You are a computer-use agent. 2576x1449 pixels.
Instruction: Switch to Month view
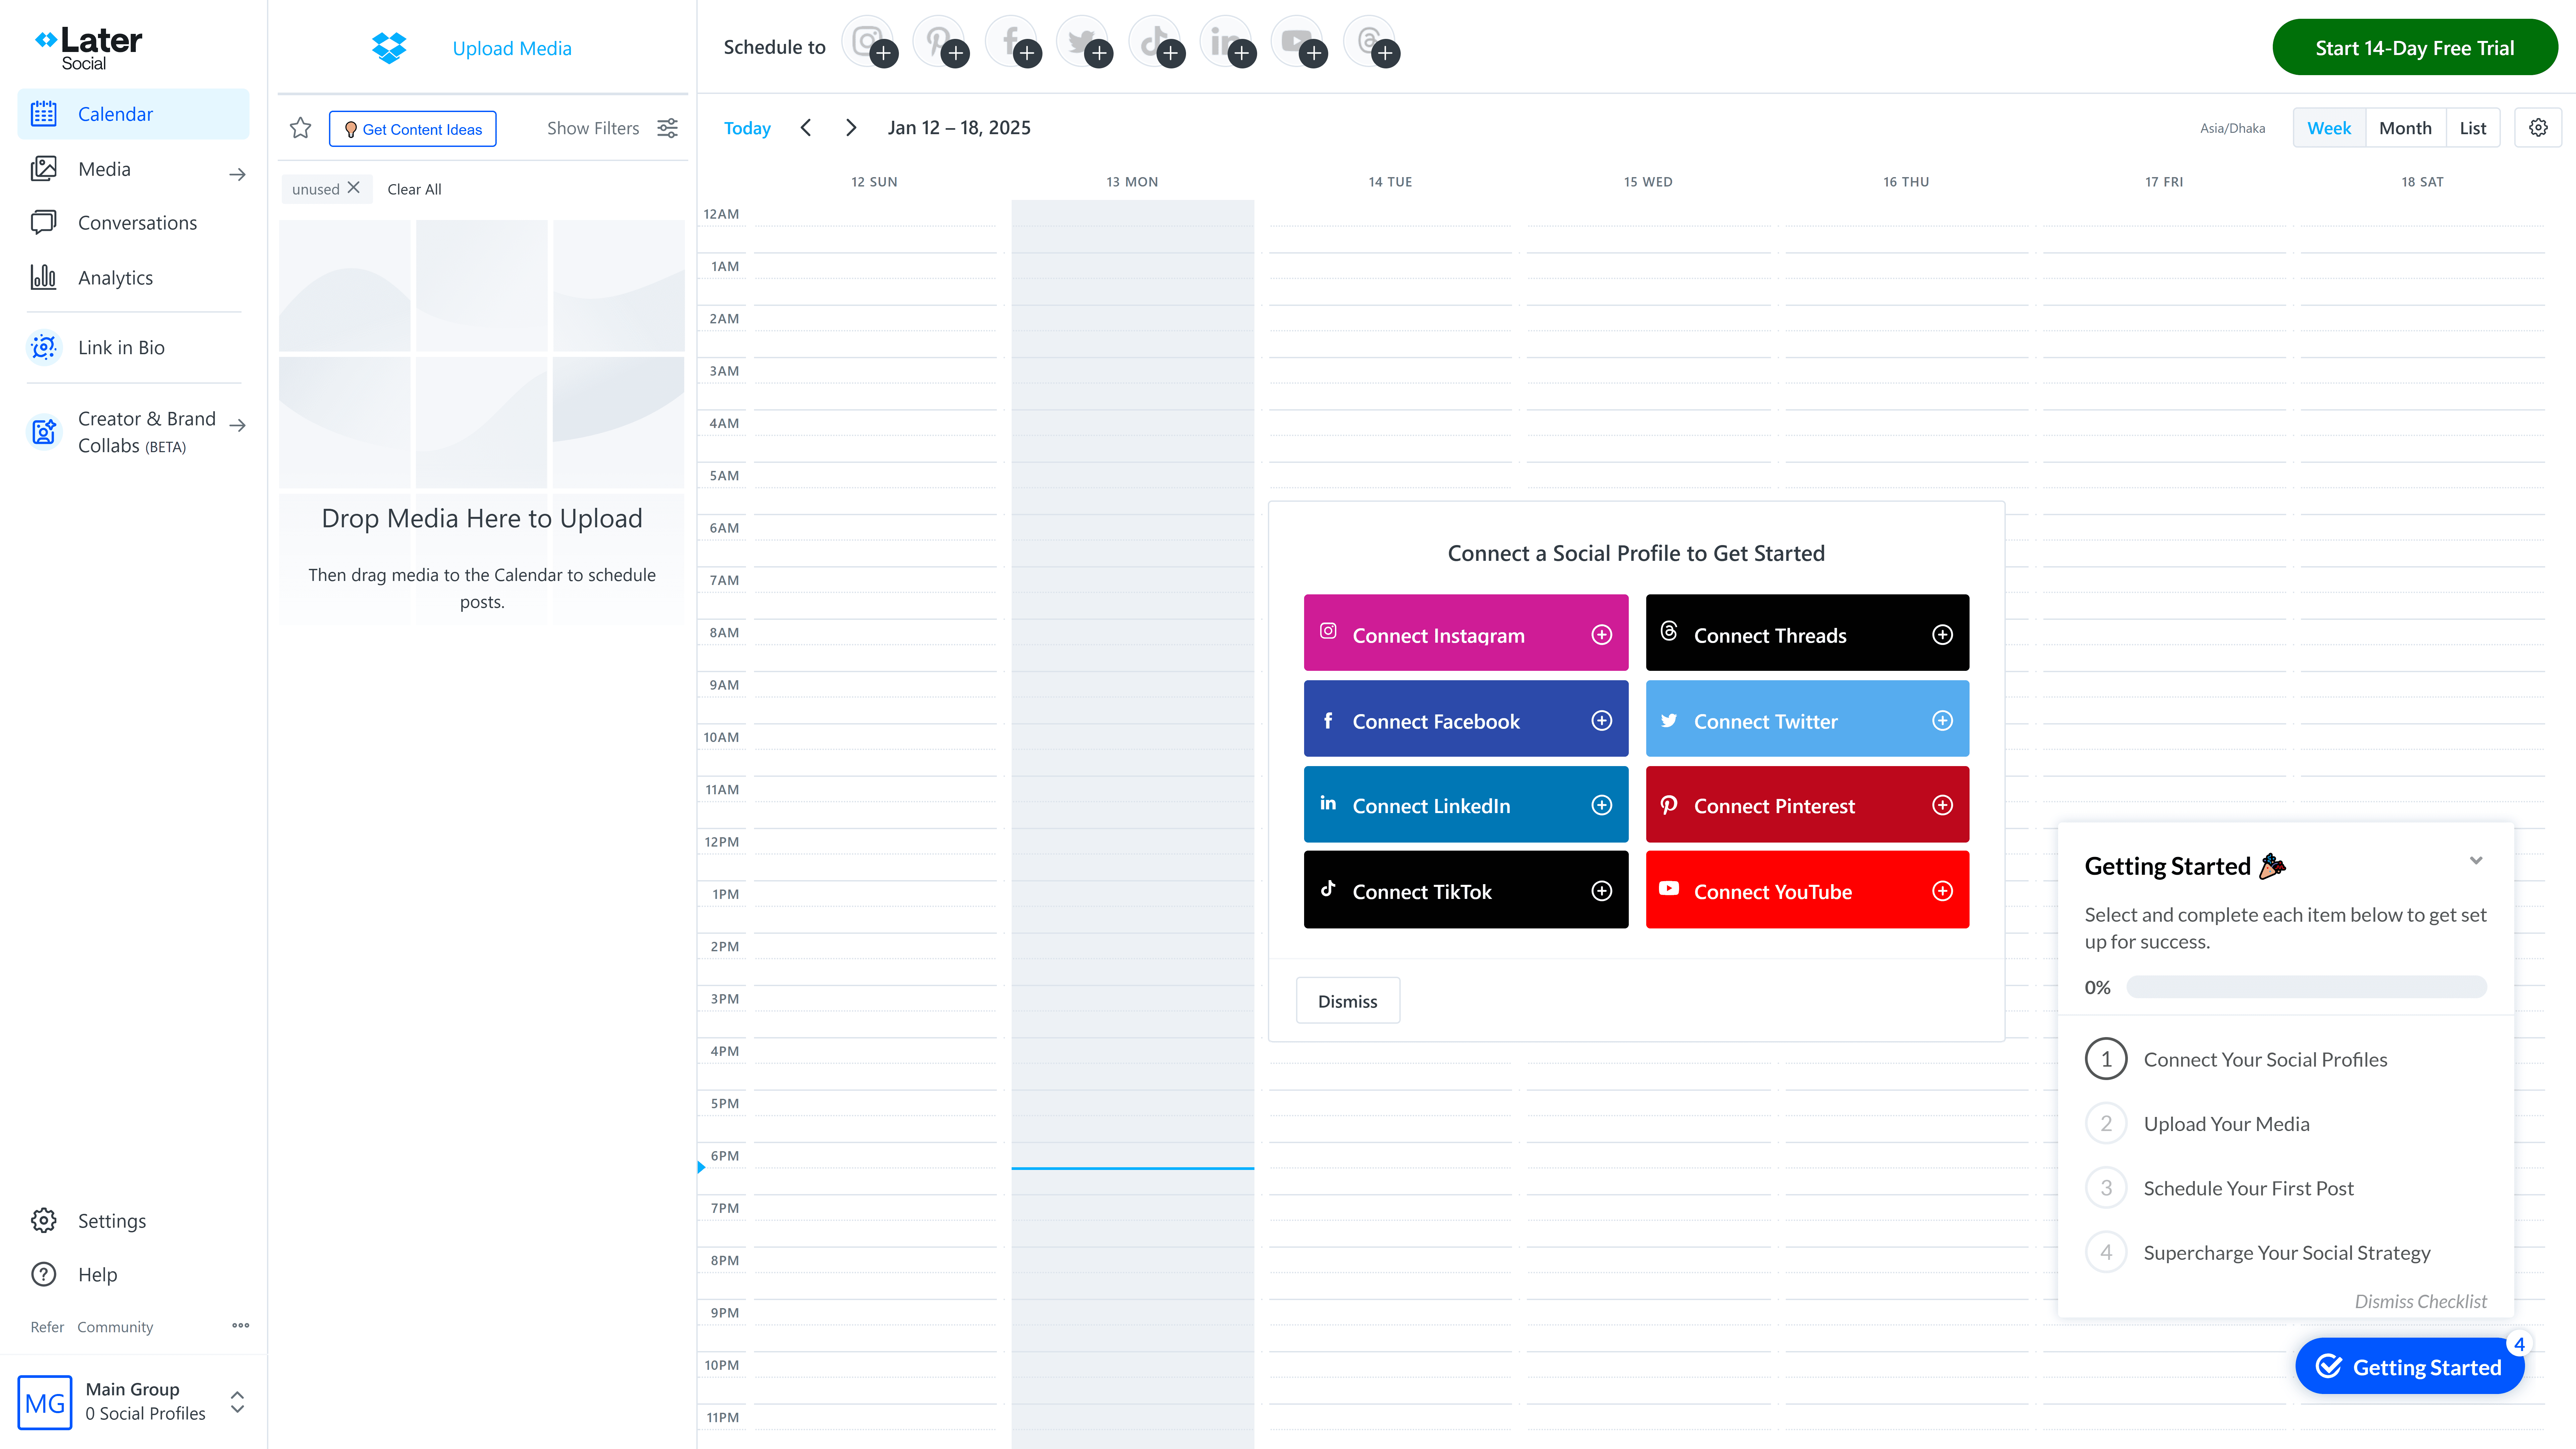[x=2405, y=128]
